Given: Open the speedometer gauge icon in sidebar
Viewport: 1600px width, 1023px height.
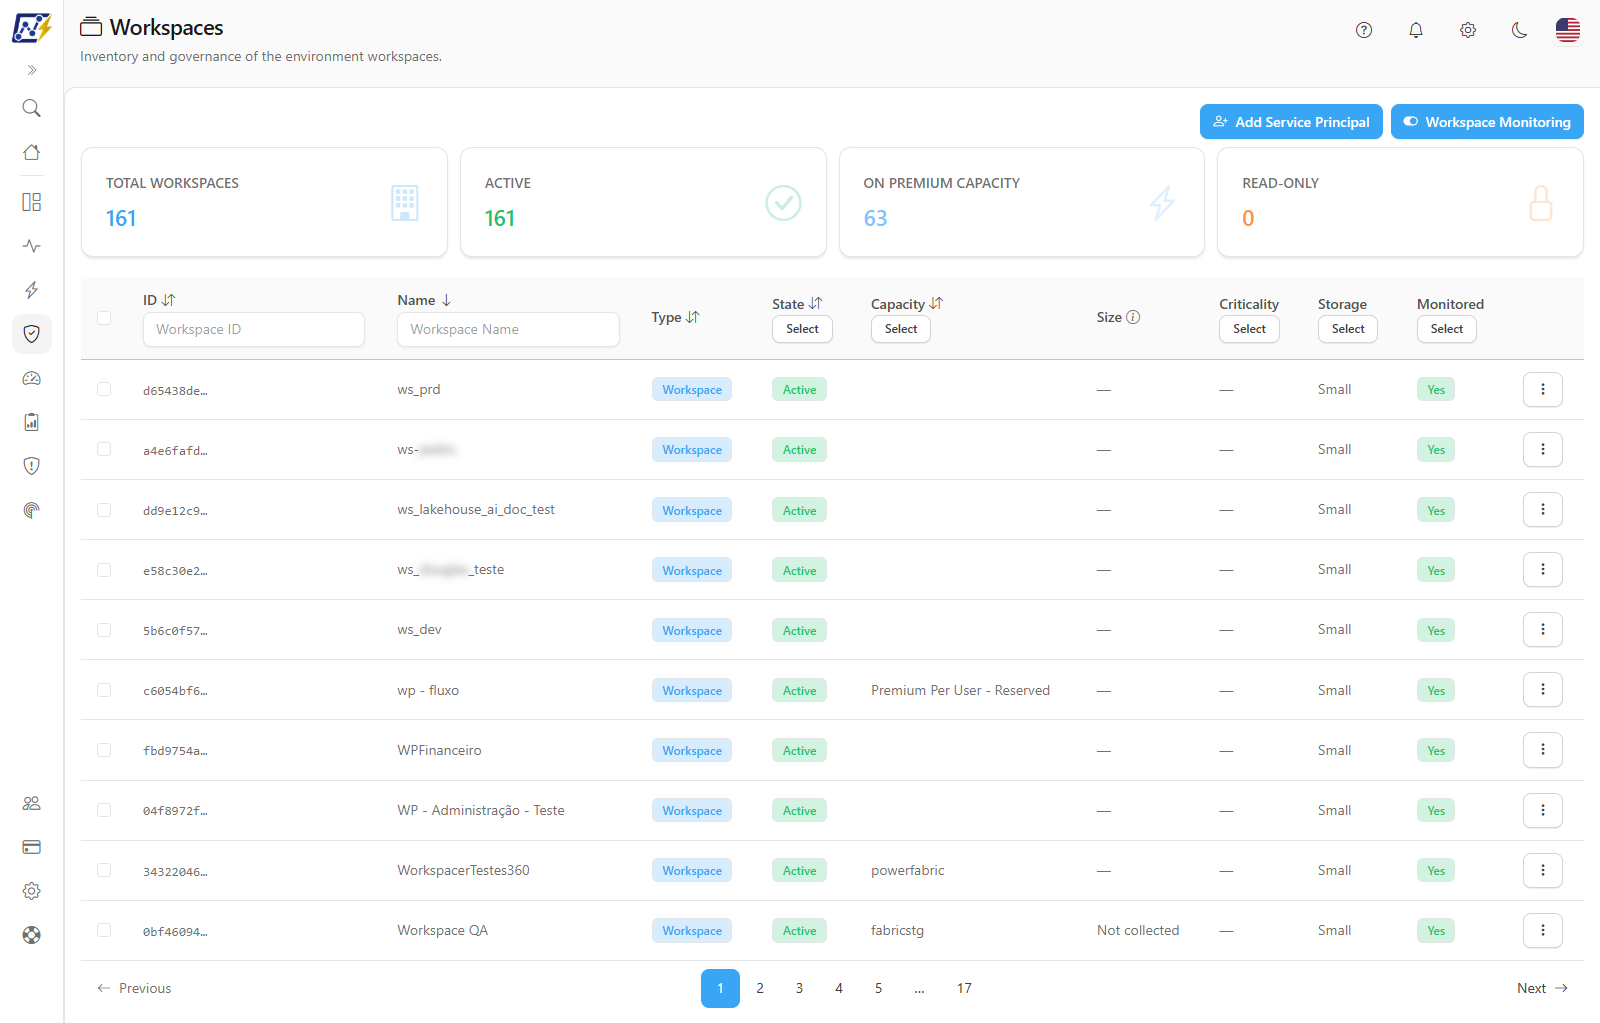Looking at the screenshot, I should click(32, 378).
